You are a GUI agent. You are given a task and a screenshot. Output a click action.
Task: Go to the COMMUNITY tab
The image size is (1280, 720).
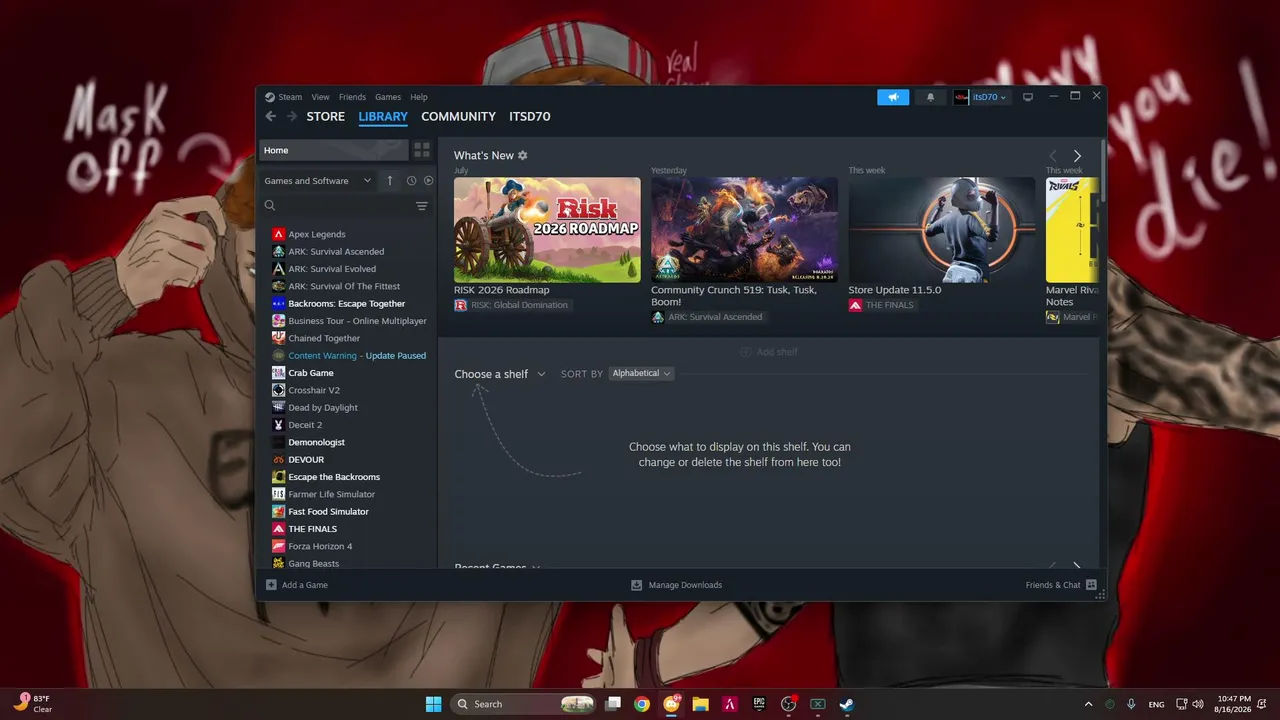click(458, 117)
